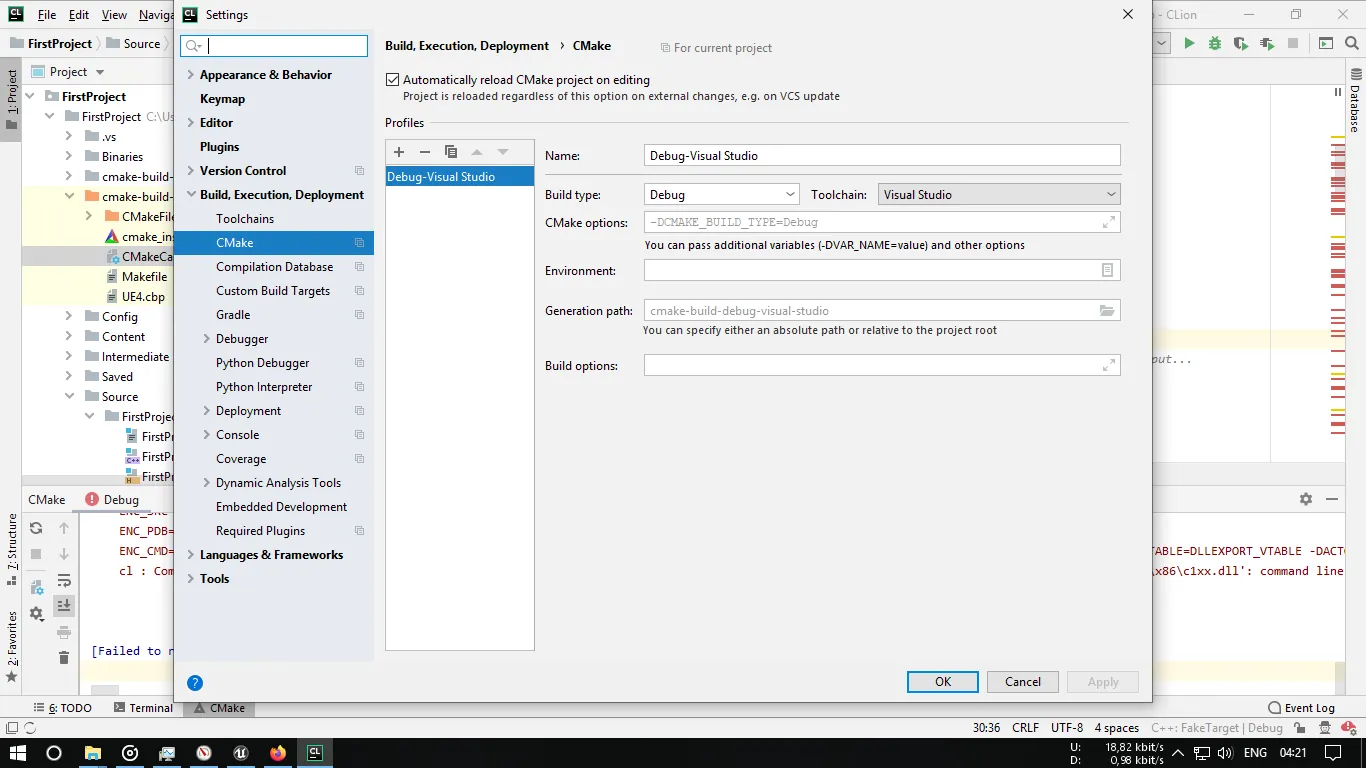
Task: Open Unreal Engine from the taskbar
Action: 241,753
